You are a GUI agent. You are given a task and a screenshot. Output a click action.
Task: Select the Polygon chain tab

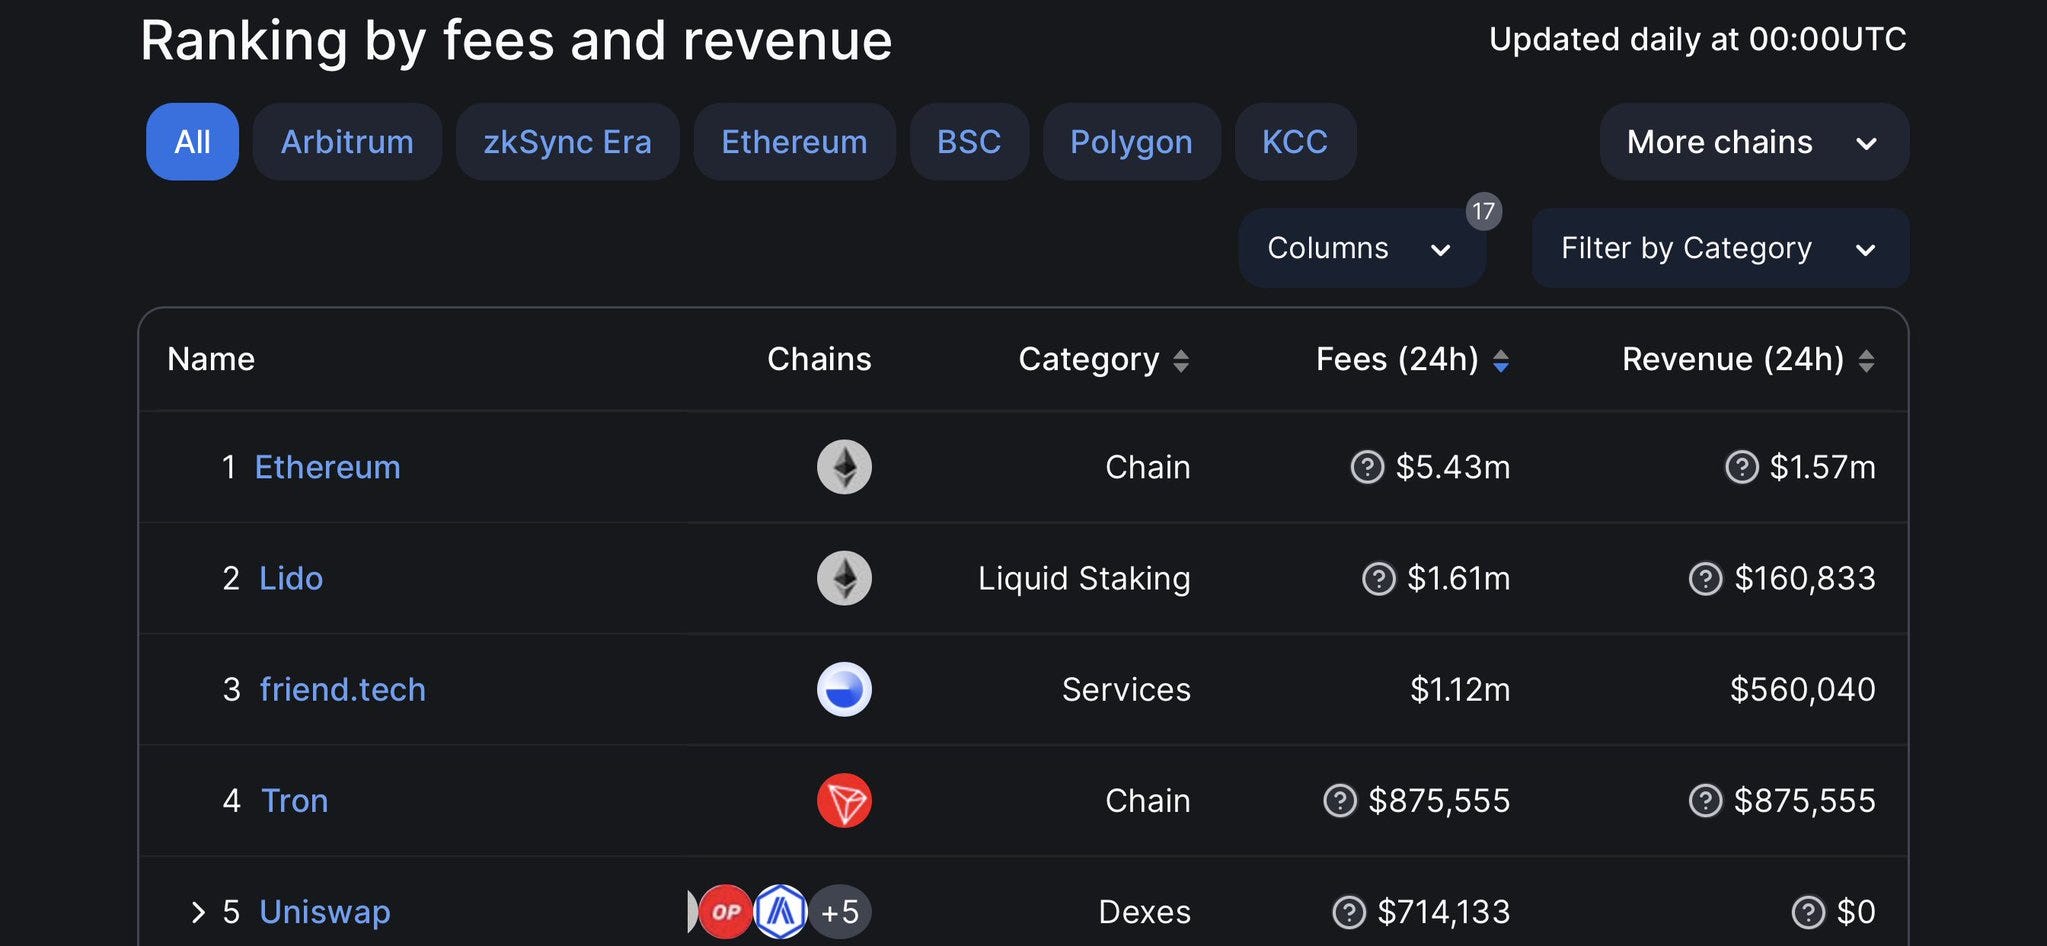click(x=1131, y=142)
